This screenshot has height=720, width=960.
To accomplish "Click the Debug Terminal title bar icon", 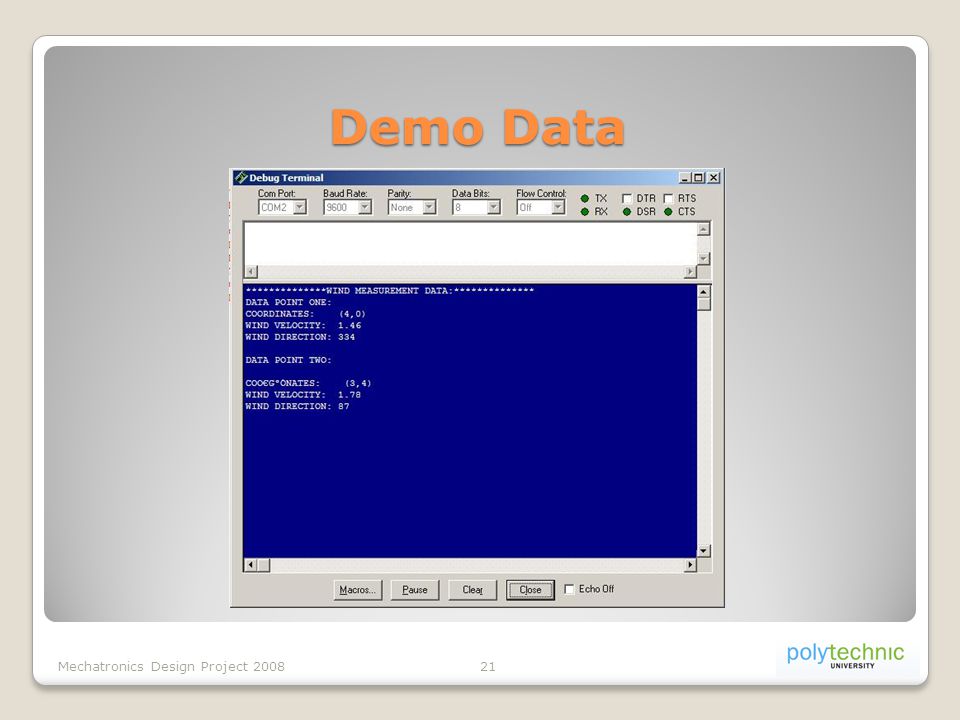I will tap(241, 178).
